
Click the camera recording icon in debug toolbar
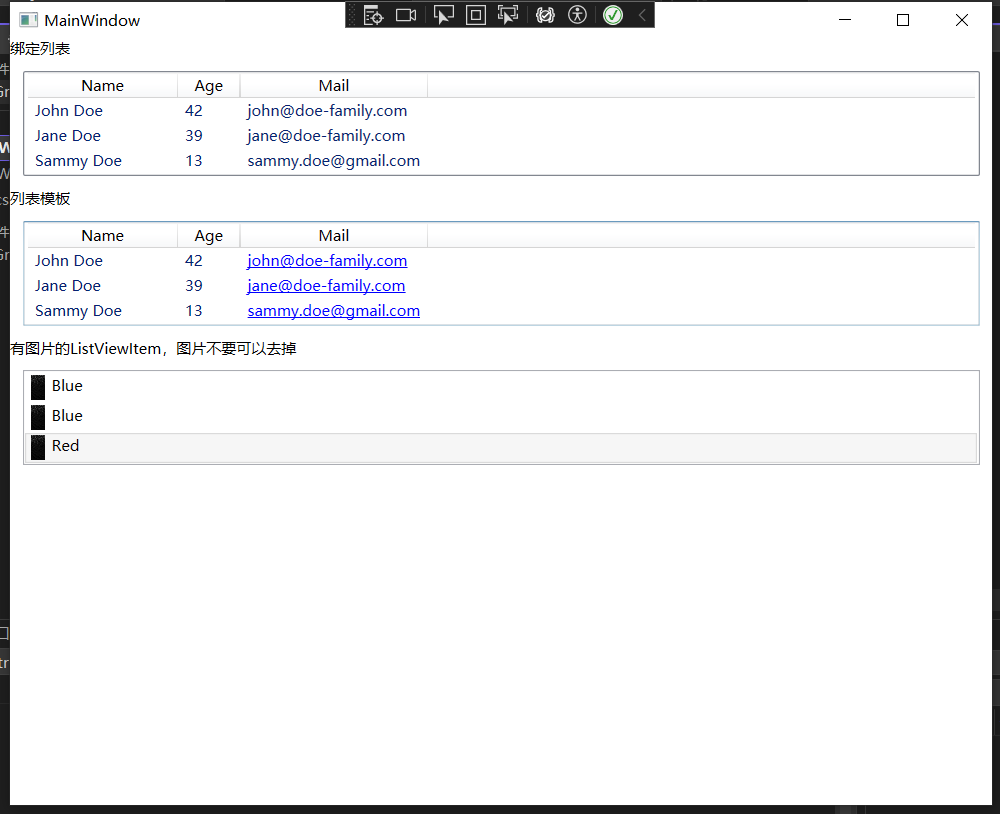[406, 15]
